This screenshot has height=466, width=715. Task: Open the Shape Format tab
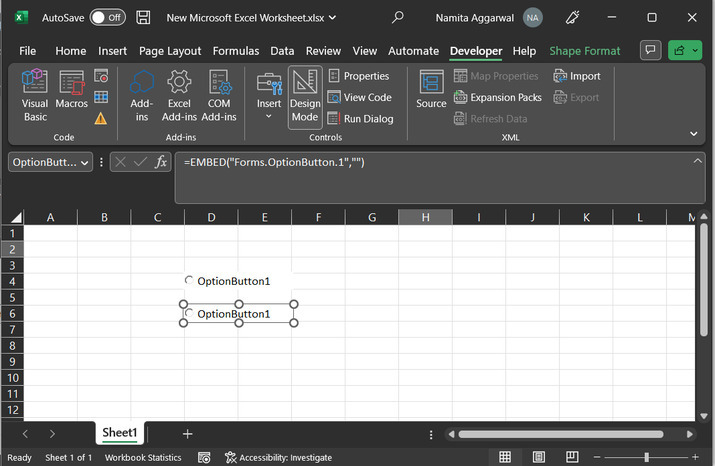[584, 51]
